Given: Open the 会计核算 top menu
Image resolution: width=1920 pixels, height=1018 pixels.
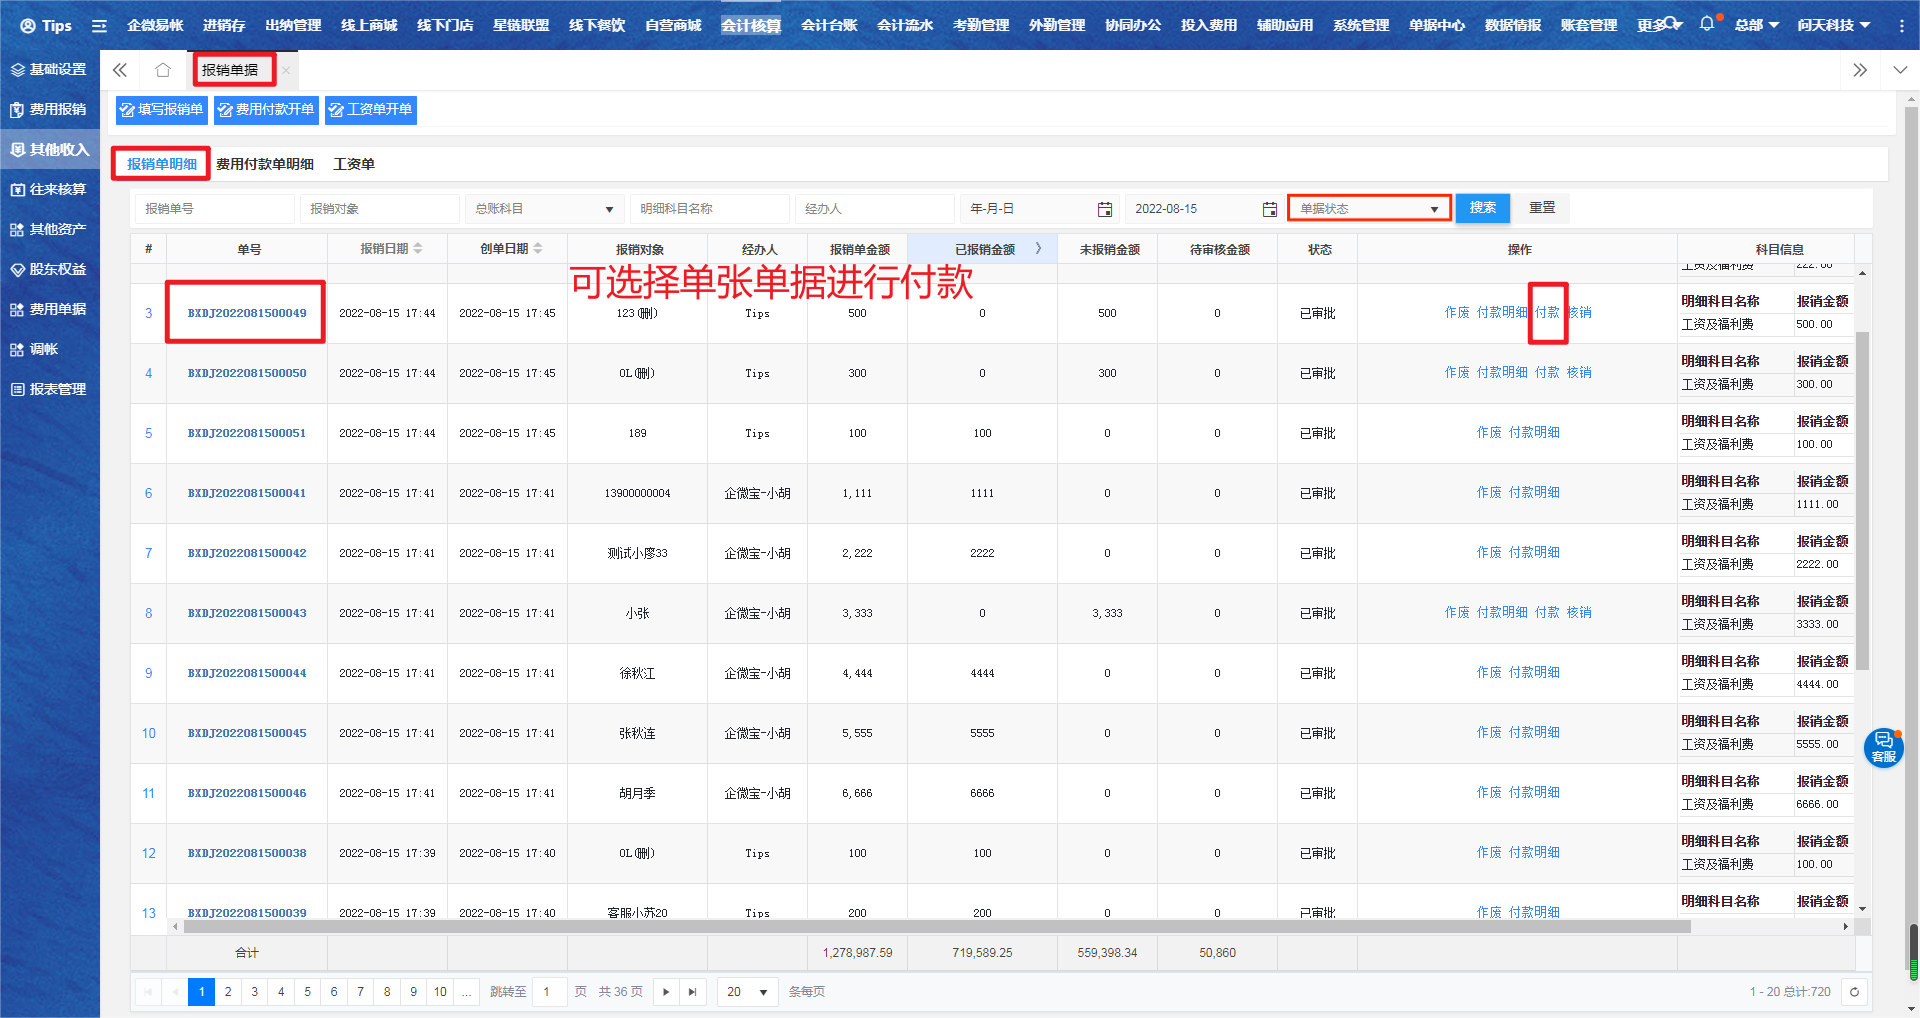Looking at the screenshot, I should coord(750,25).
